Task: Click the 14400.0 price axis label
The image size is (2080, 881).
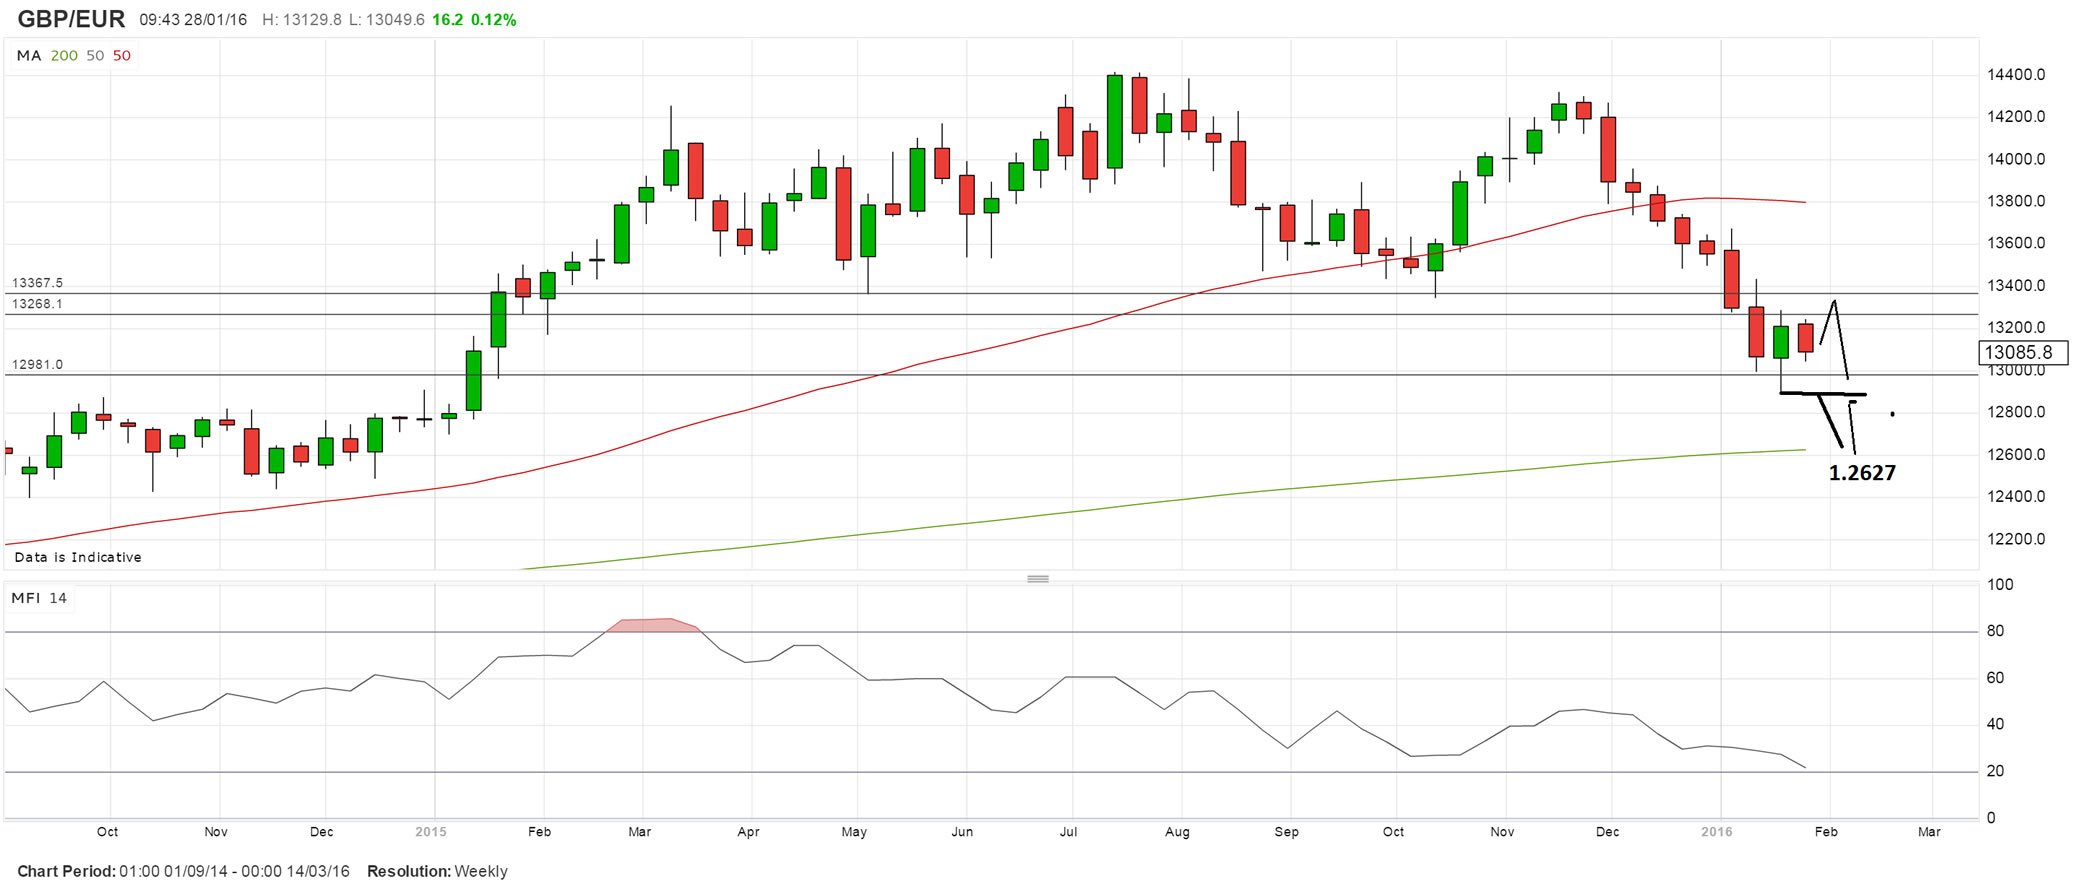Action: coord(2015,75)
